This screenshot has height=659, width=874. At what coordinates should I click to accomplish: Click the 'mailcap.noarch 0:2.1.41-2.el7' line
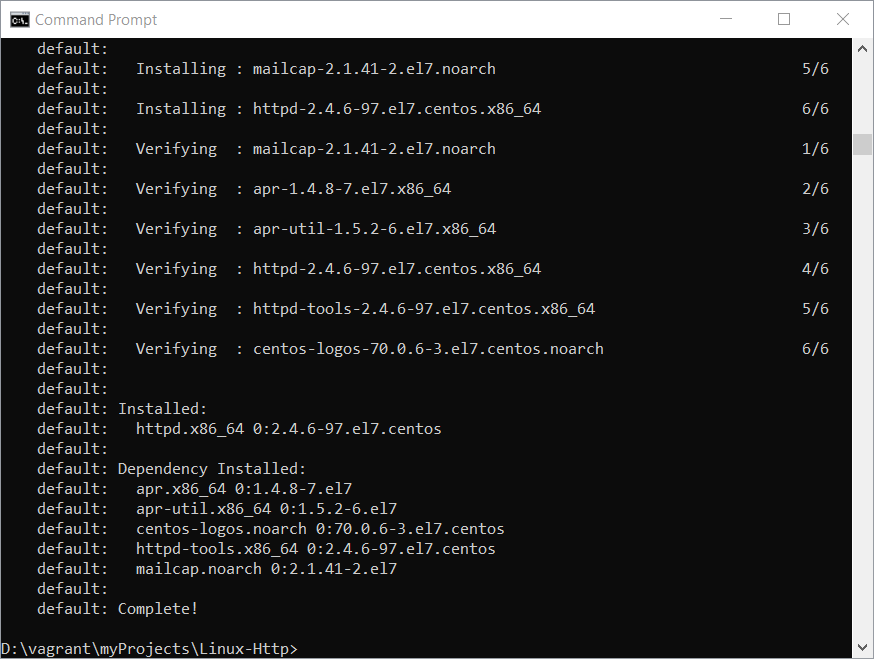coord(266,569)
